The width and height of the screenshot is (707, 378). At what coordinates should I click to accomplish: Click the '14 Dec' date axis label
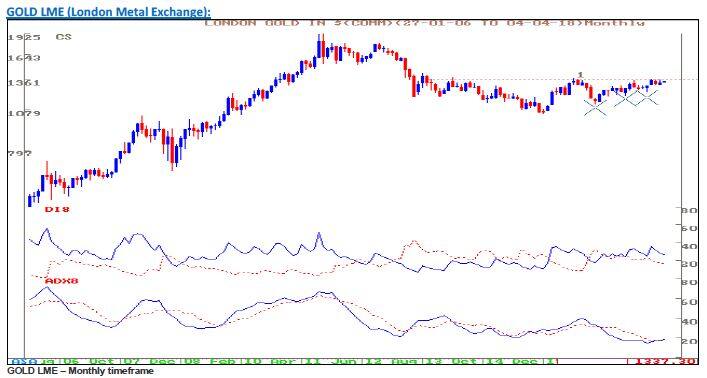click(513, 362)
